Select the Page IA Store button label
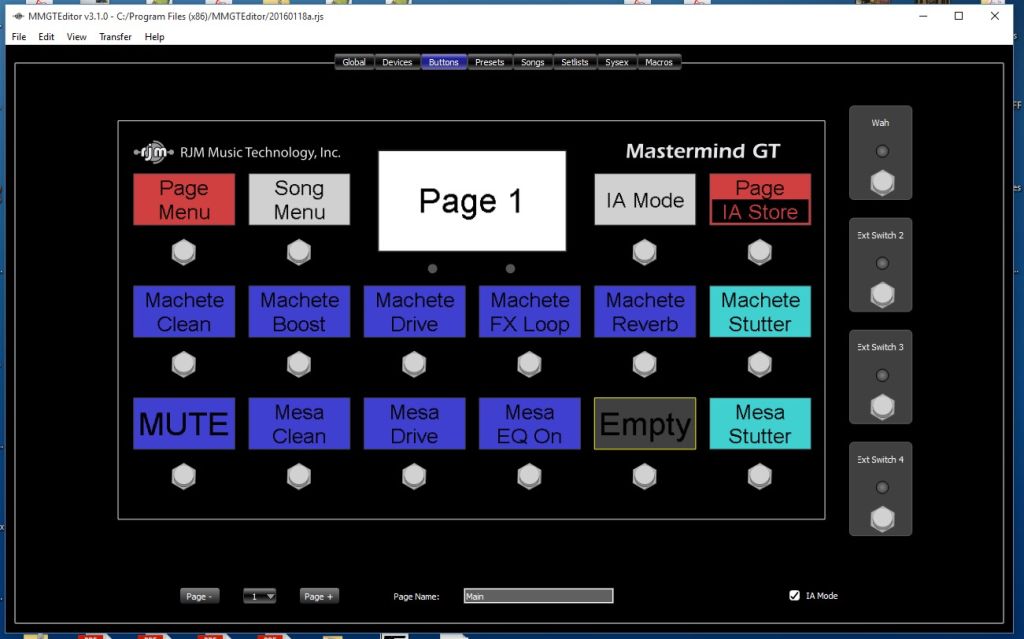Screen dimensions: 1024x639 tap(760, 199)
